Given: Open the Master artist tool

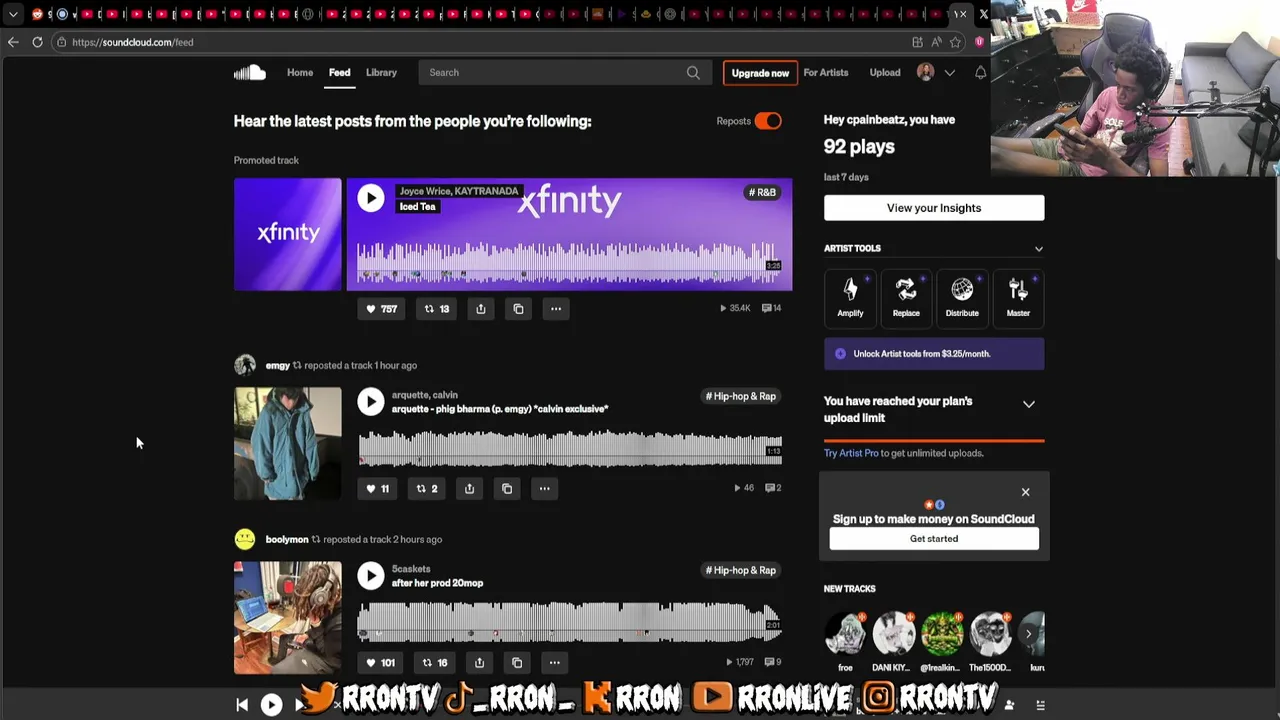Looking at the screenshot, I should click(x=1018, y=298).
